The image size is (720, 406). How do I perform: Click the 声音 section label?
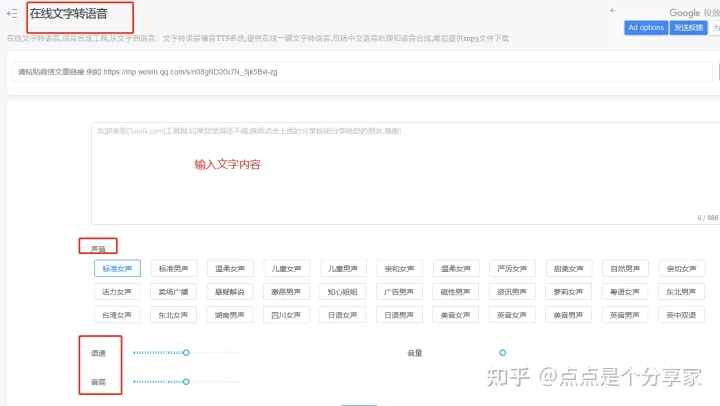pos(98,249)
